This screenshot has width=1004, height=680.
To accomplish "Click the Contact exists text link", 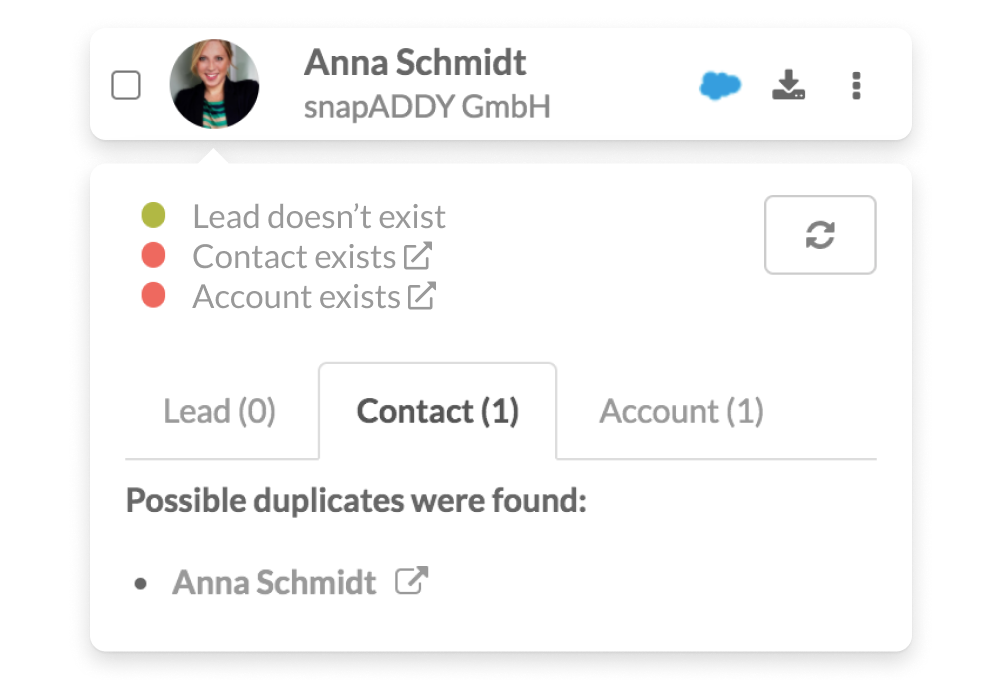I will click(293, 256).
